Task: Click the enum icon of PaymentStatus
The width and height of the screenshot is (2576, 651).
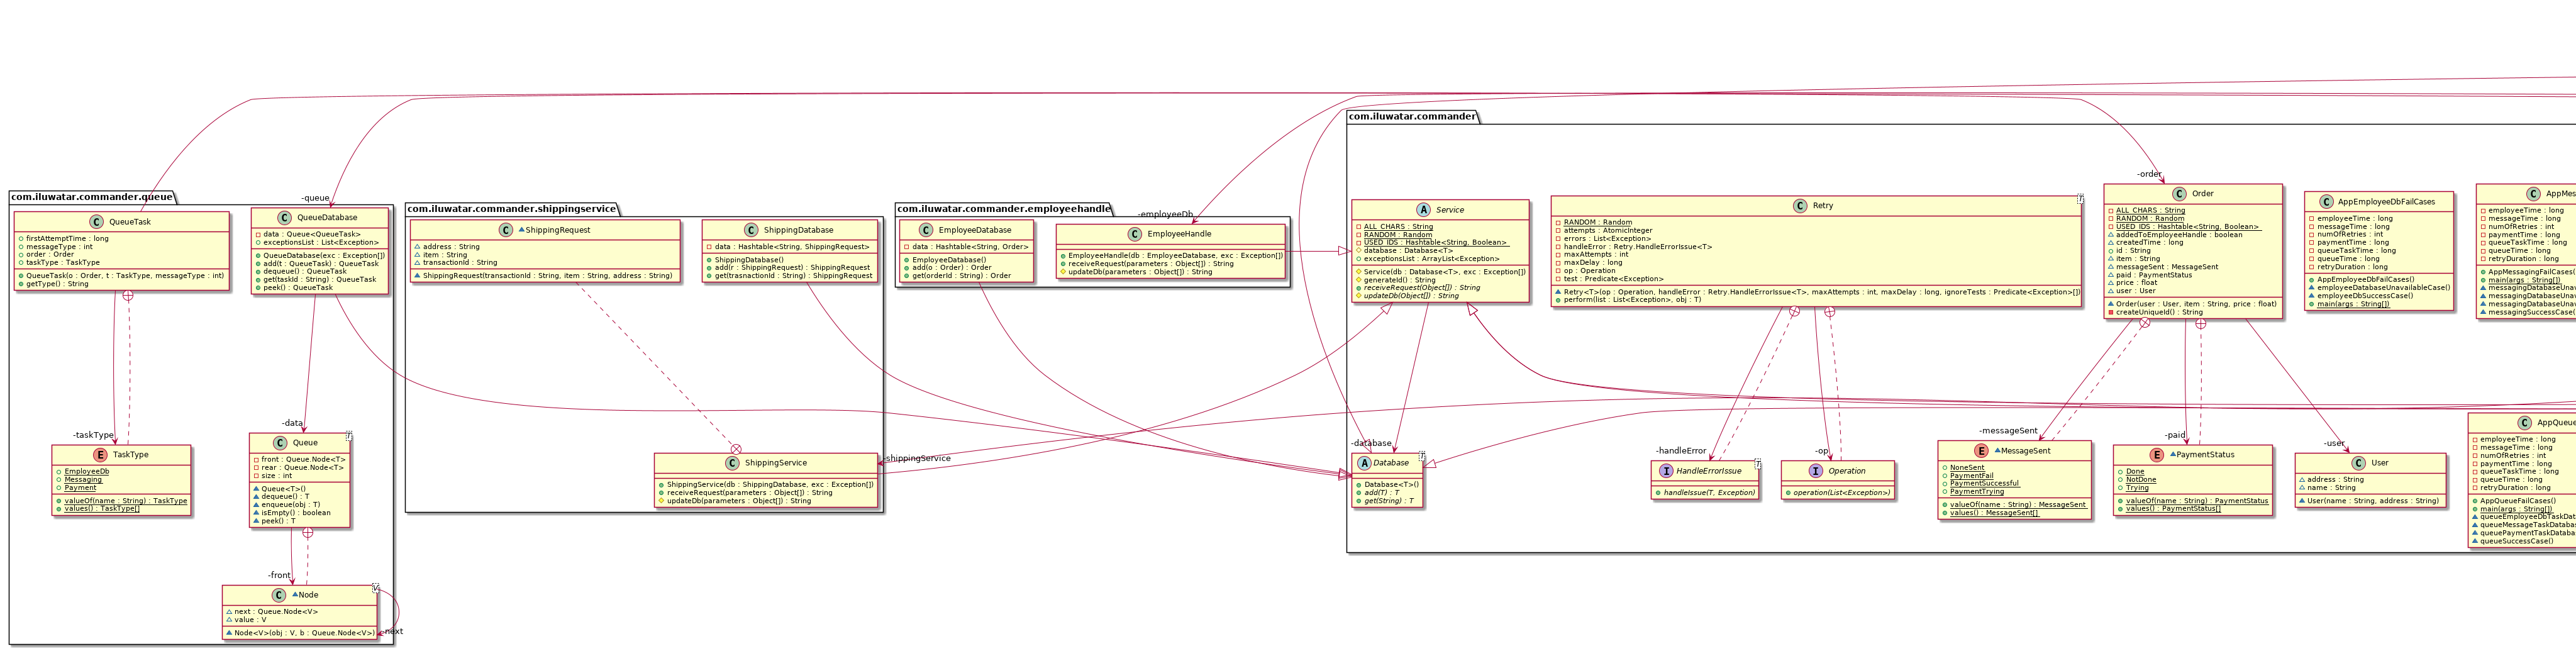Action: (2157, 455)
